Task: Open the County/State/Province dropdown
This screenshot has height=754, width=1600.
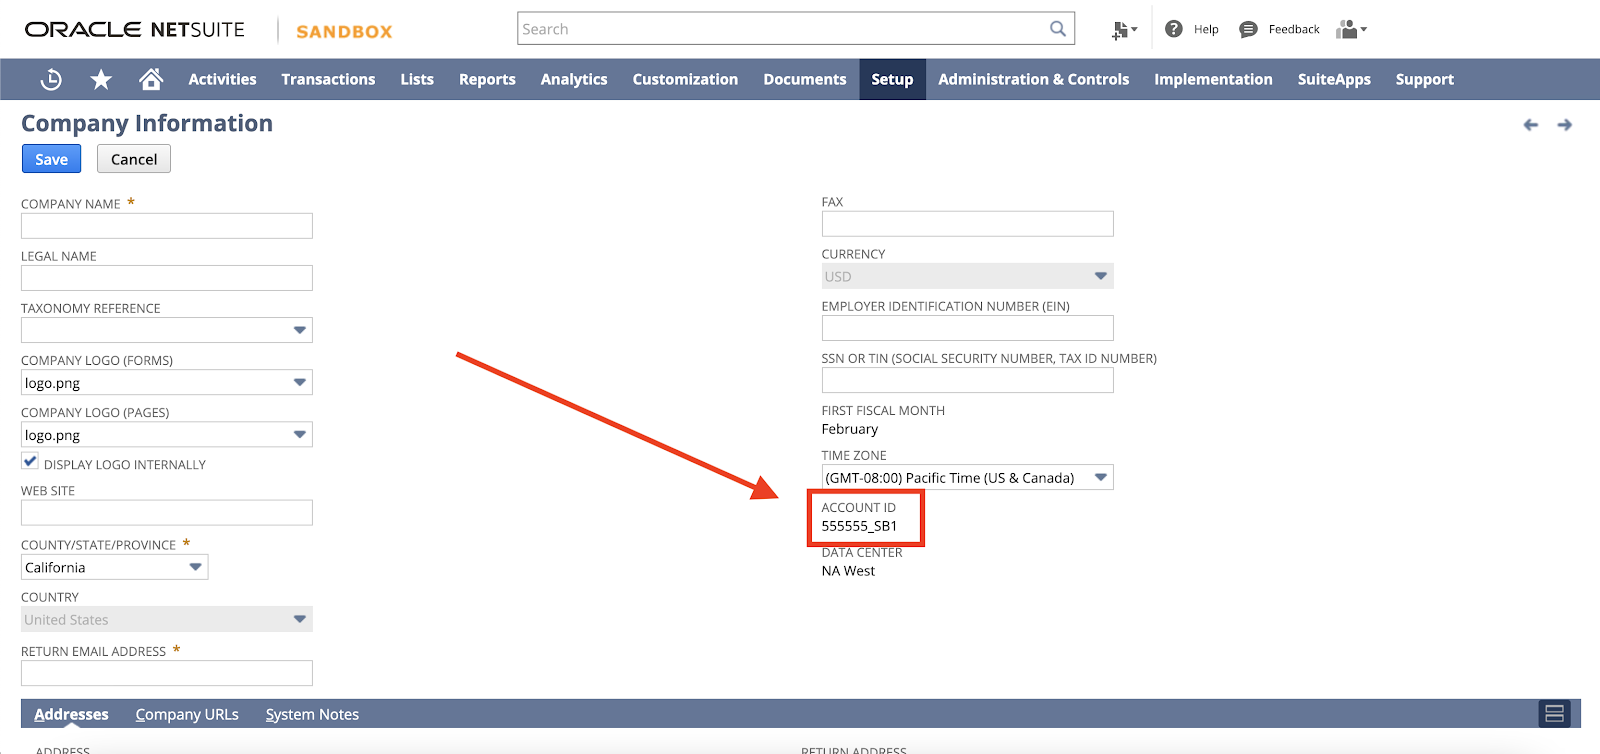Action: [195, 567]
